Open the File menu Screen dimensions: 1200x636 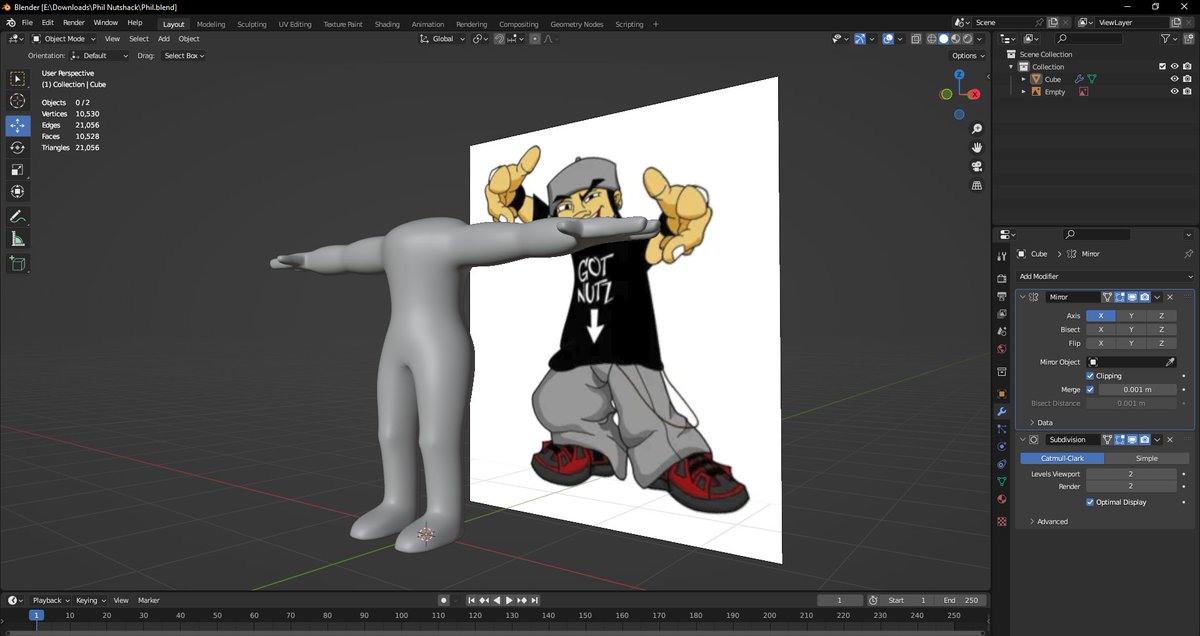(x=26, y=22)
